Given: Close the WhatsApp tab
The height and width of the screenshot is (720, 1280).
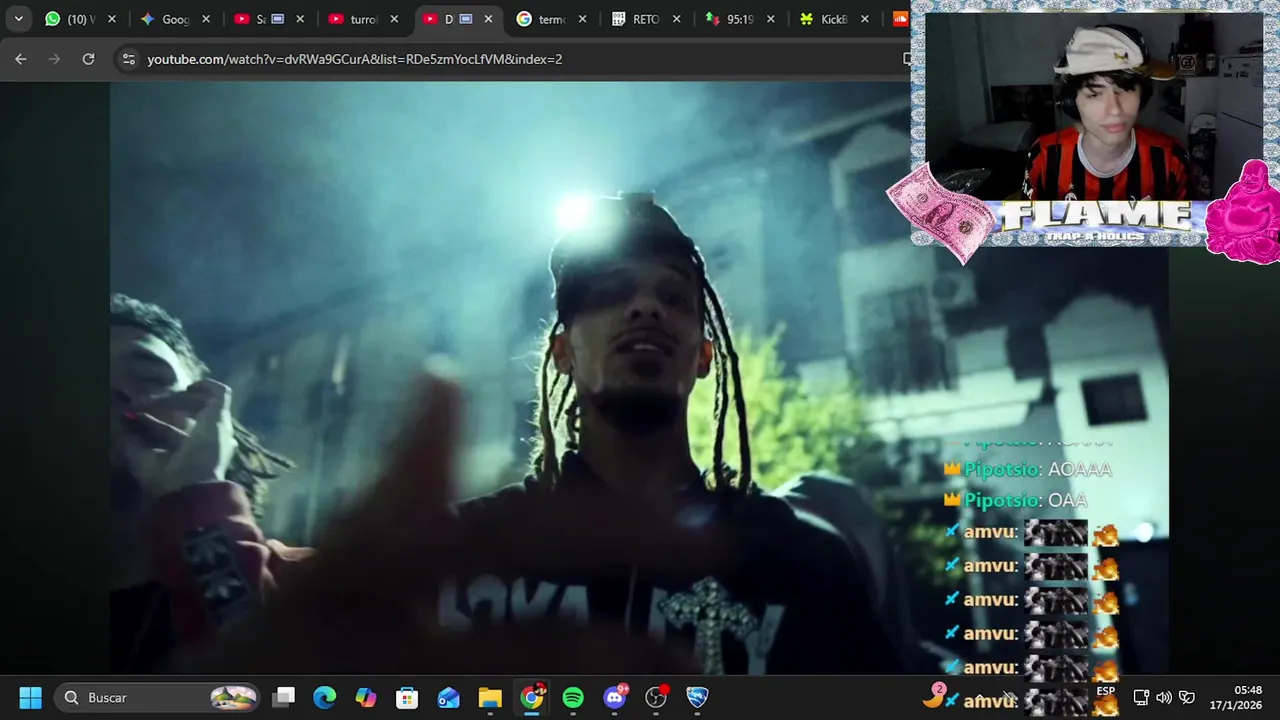Looking at the screenshot, I should coord(112,19).
